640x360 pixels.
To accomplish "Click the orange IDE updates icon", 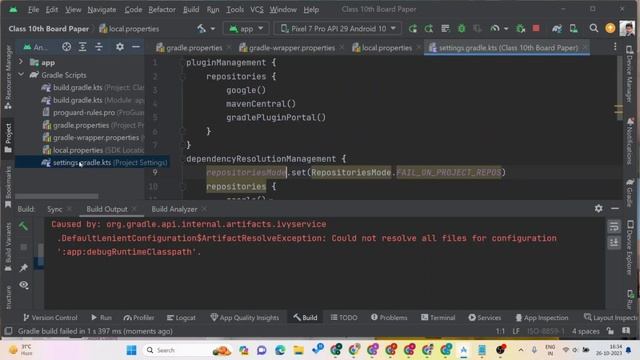I will 610,28.
